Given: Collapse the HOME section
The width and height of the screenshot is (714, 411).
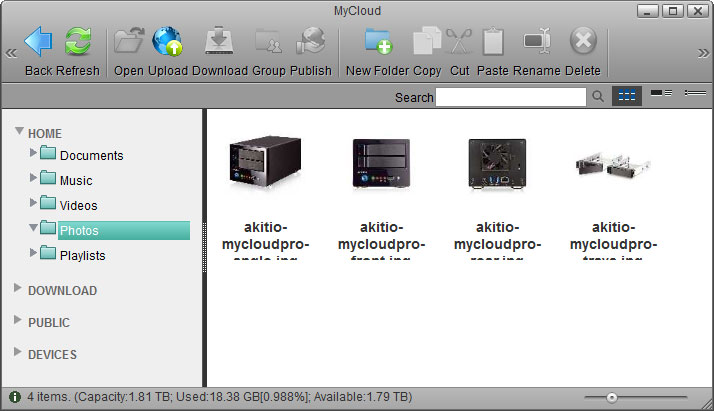Looking at the screenshot, I should (x=19, y=132).
